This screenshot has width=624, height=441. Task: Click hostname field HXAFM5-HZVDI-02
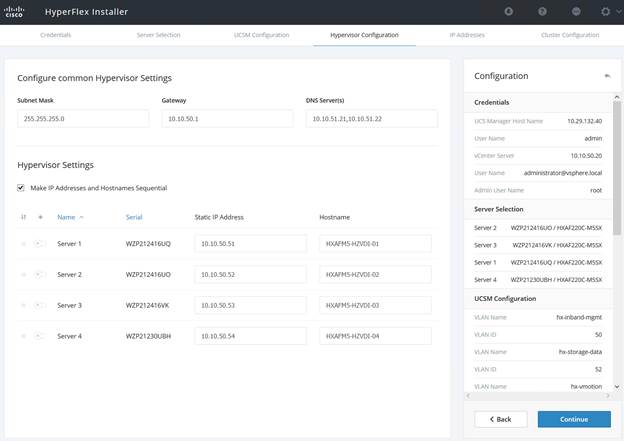pyautogui.click(x=375, y=274)
